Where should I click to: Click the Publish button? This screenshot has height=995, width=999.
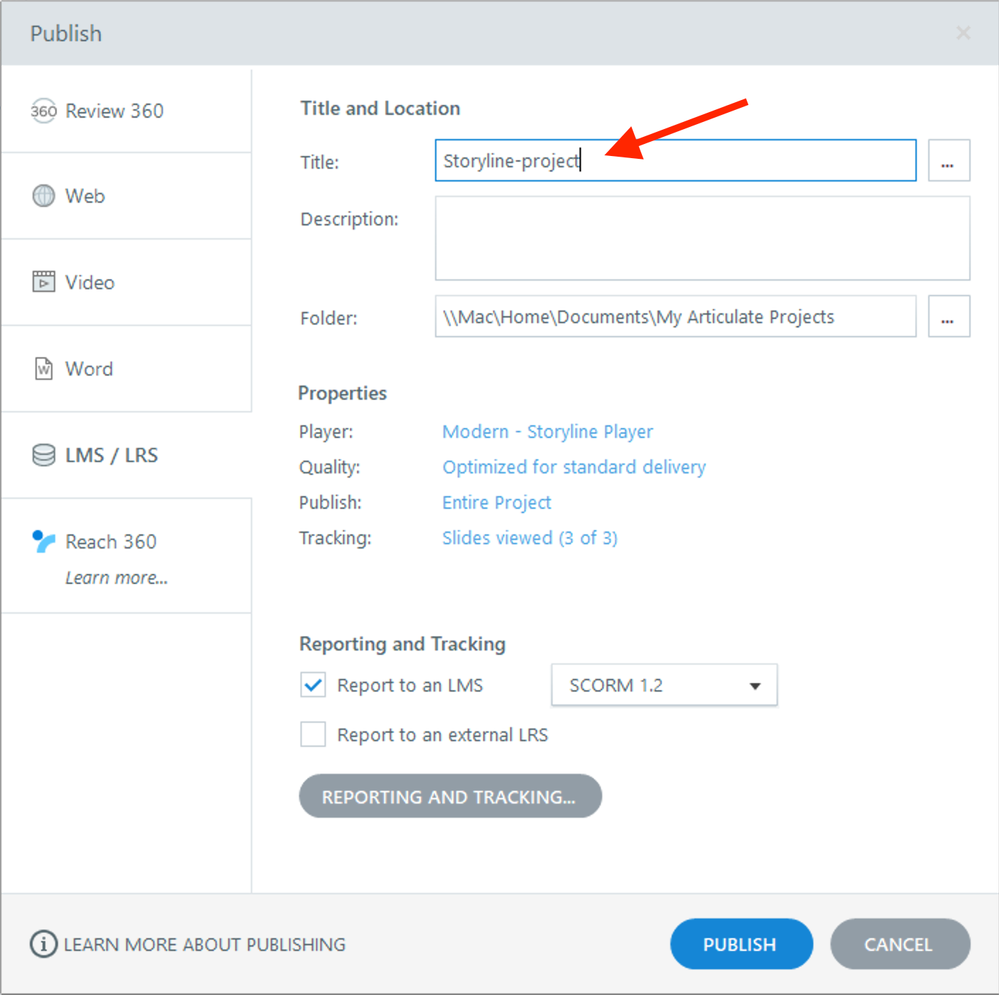740,944
